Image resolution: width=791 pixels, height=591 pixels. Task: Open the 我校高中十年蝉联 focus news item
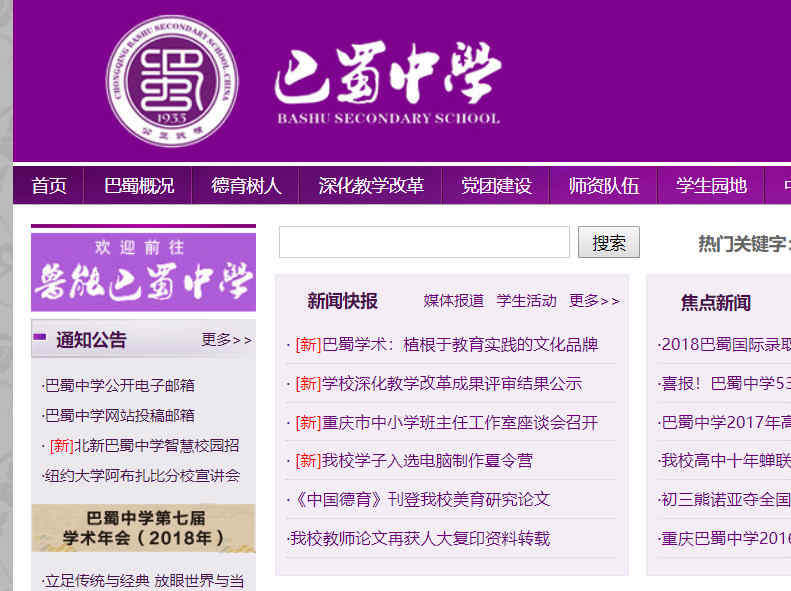724,461
